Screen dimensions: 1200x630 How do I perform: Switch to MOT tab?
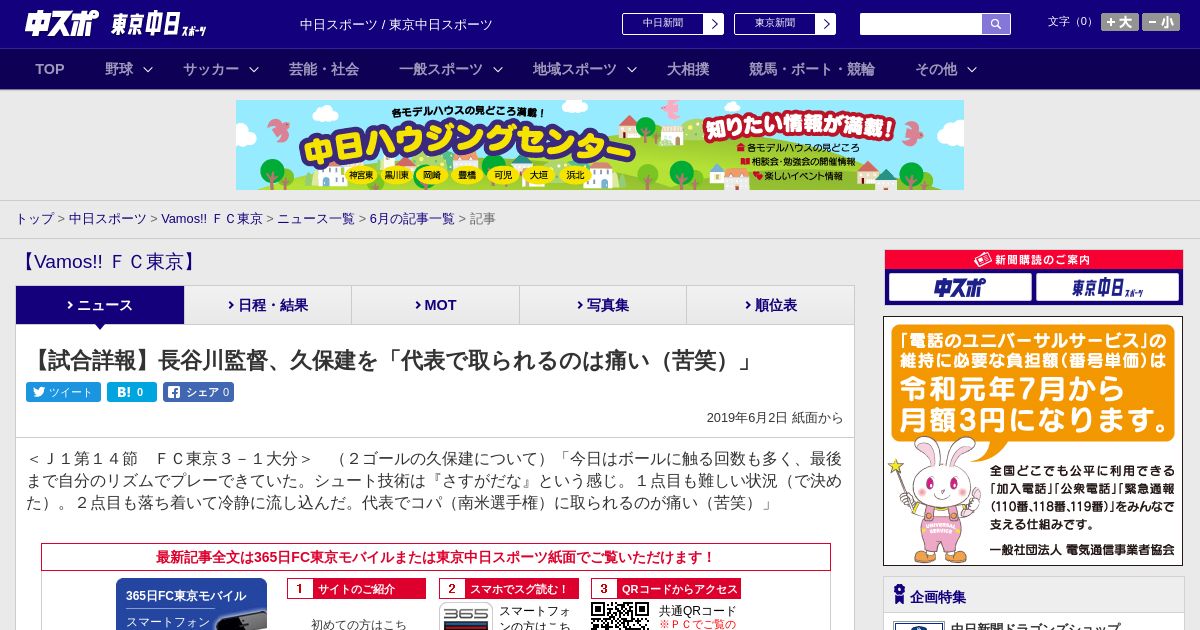436,305
